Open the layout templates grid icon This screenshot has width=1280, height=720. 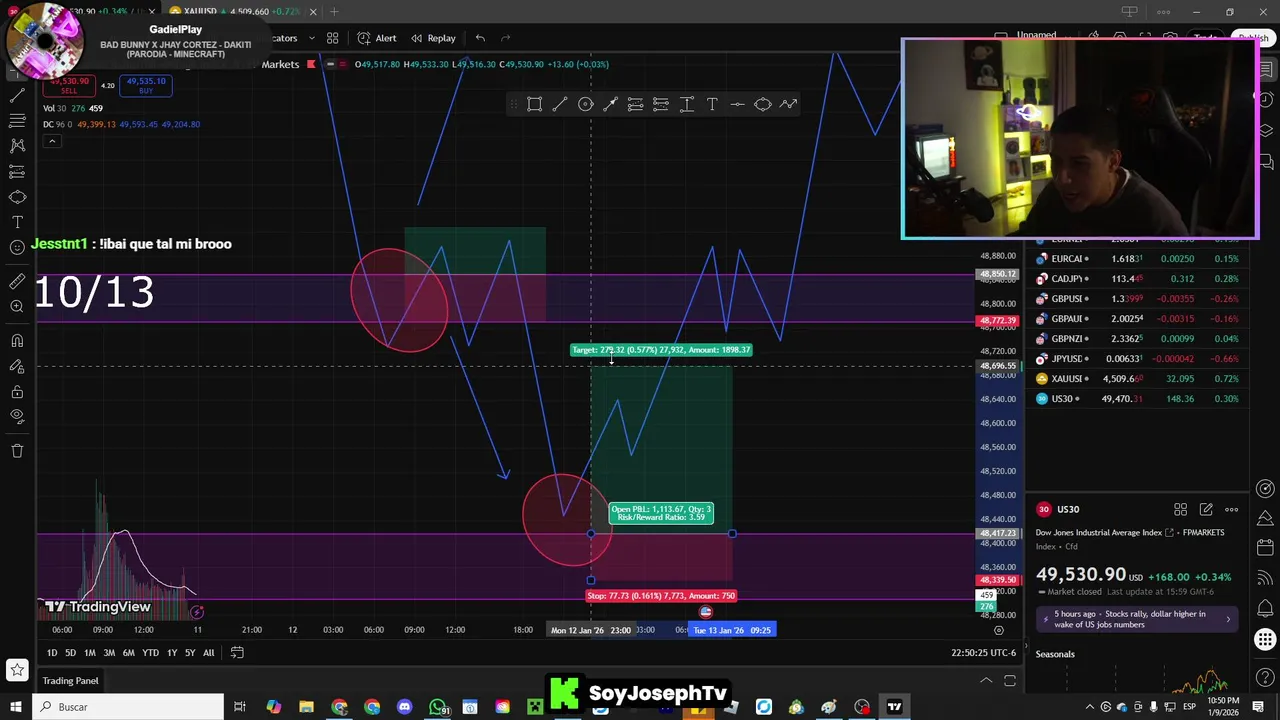pos(332,38)
